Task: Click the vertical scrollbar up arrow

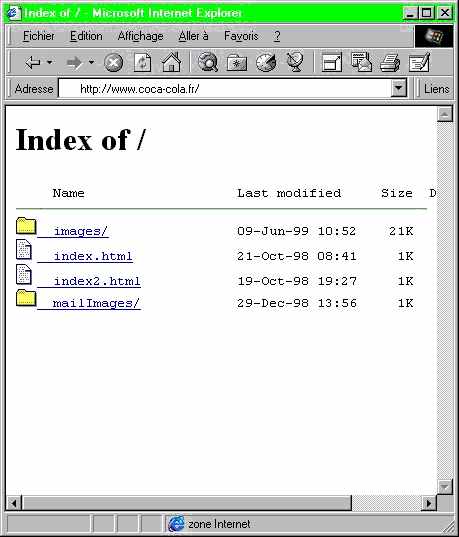Action: click(445, 114)
